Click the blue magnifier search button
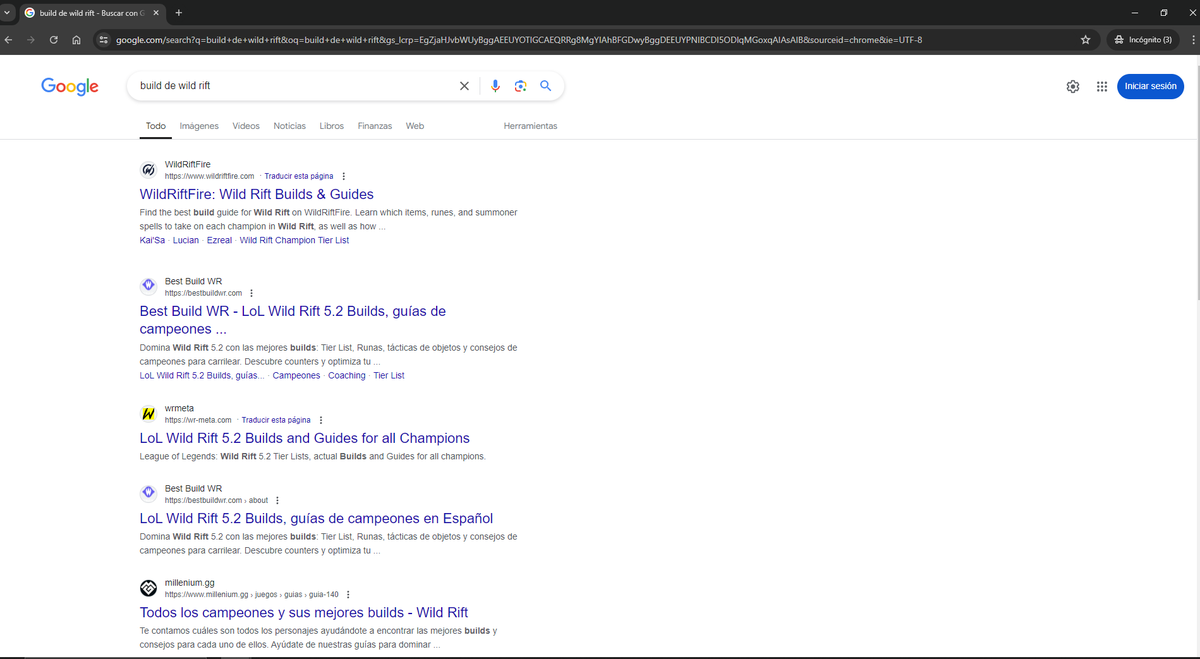Screen dimensions: 1200x659 545,86
